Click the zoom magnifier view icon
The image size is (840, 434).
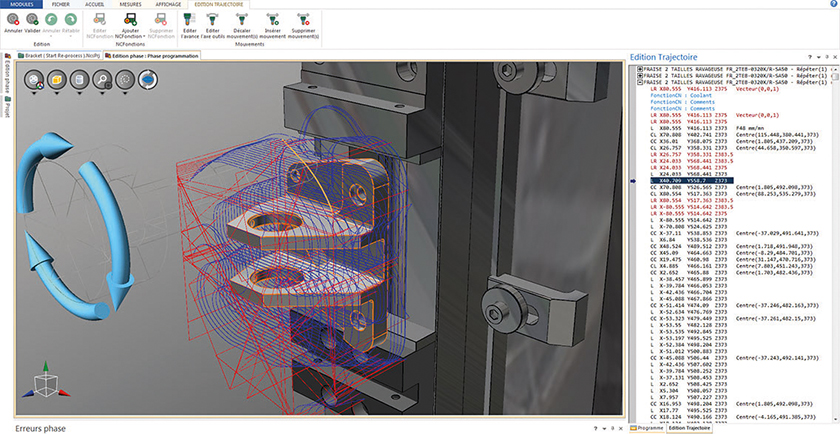(101, 78)
